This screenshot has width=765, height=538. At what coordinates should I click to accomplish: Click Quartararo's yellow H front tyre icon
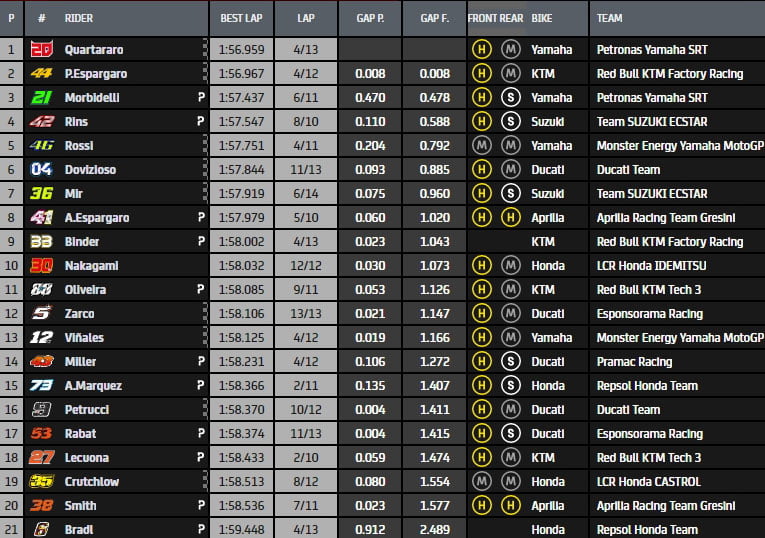pyautogui.click(x=482, y=49)
